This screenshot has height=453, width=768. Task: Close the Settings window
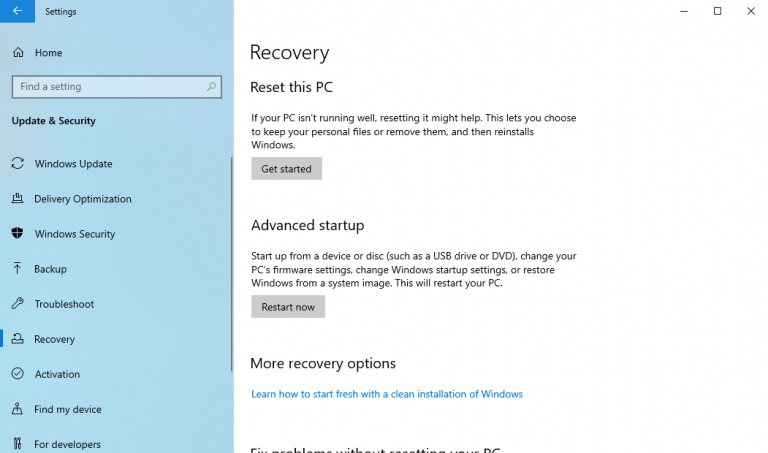(751, 11)
